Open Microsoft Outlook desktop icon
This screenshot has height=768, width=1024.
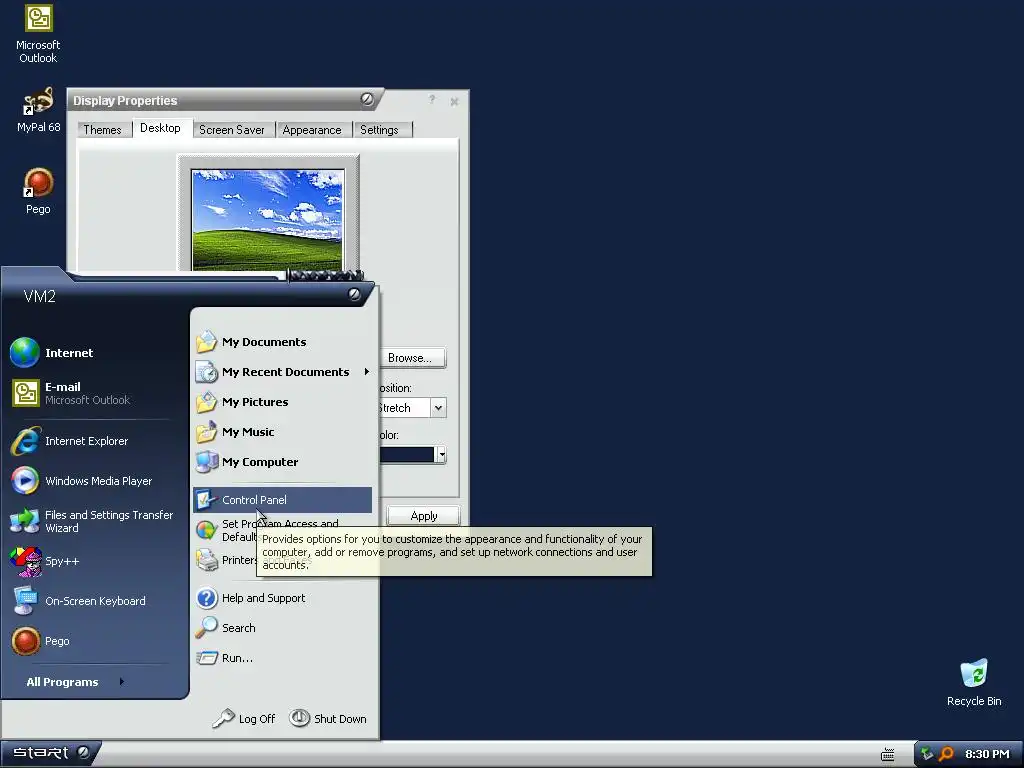pyautogui.click(x=38, y=34)
